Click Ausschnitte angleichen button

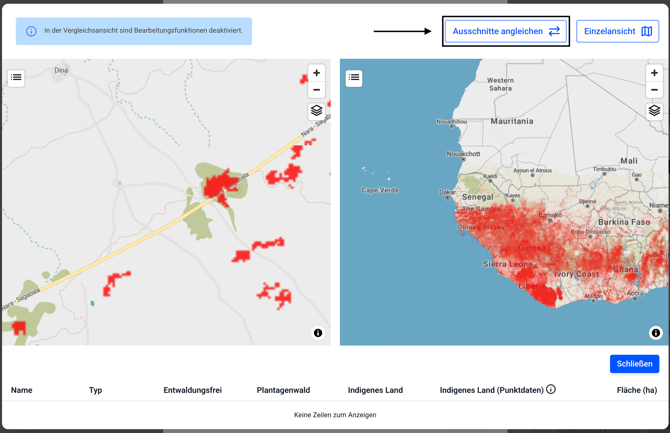[505, 31]
